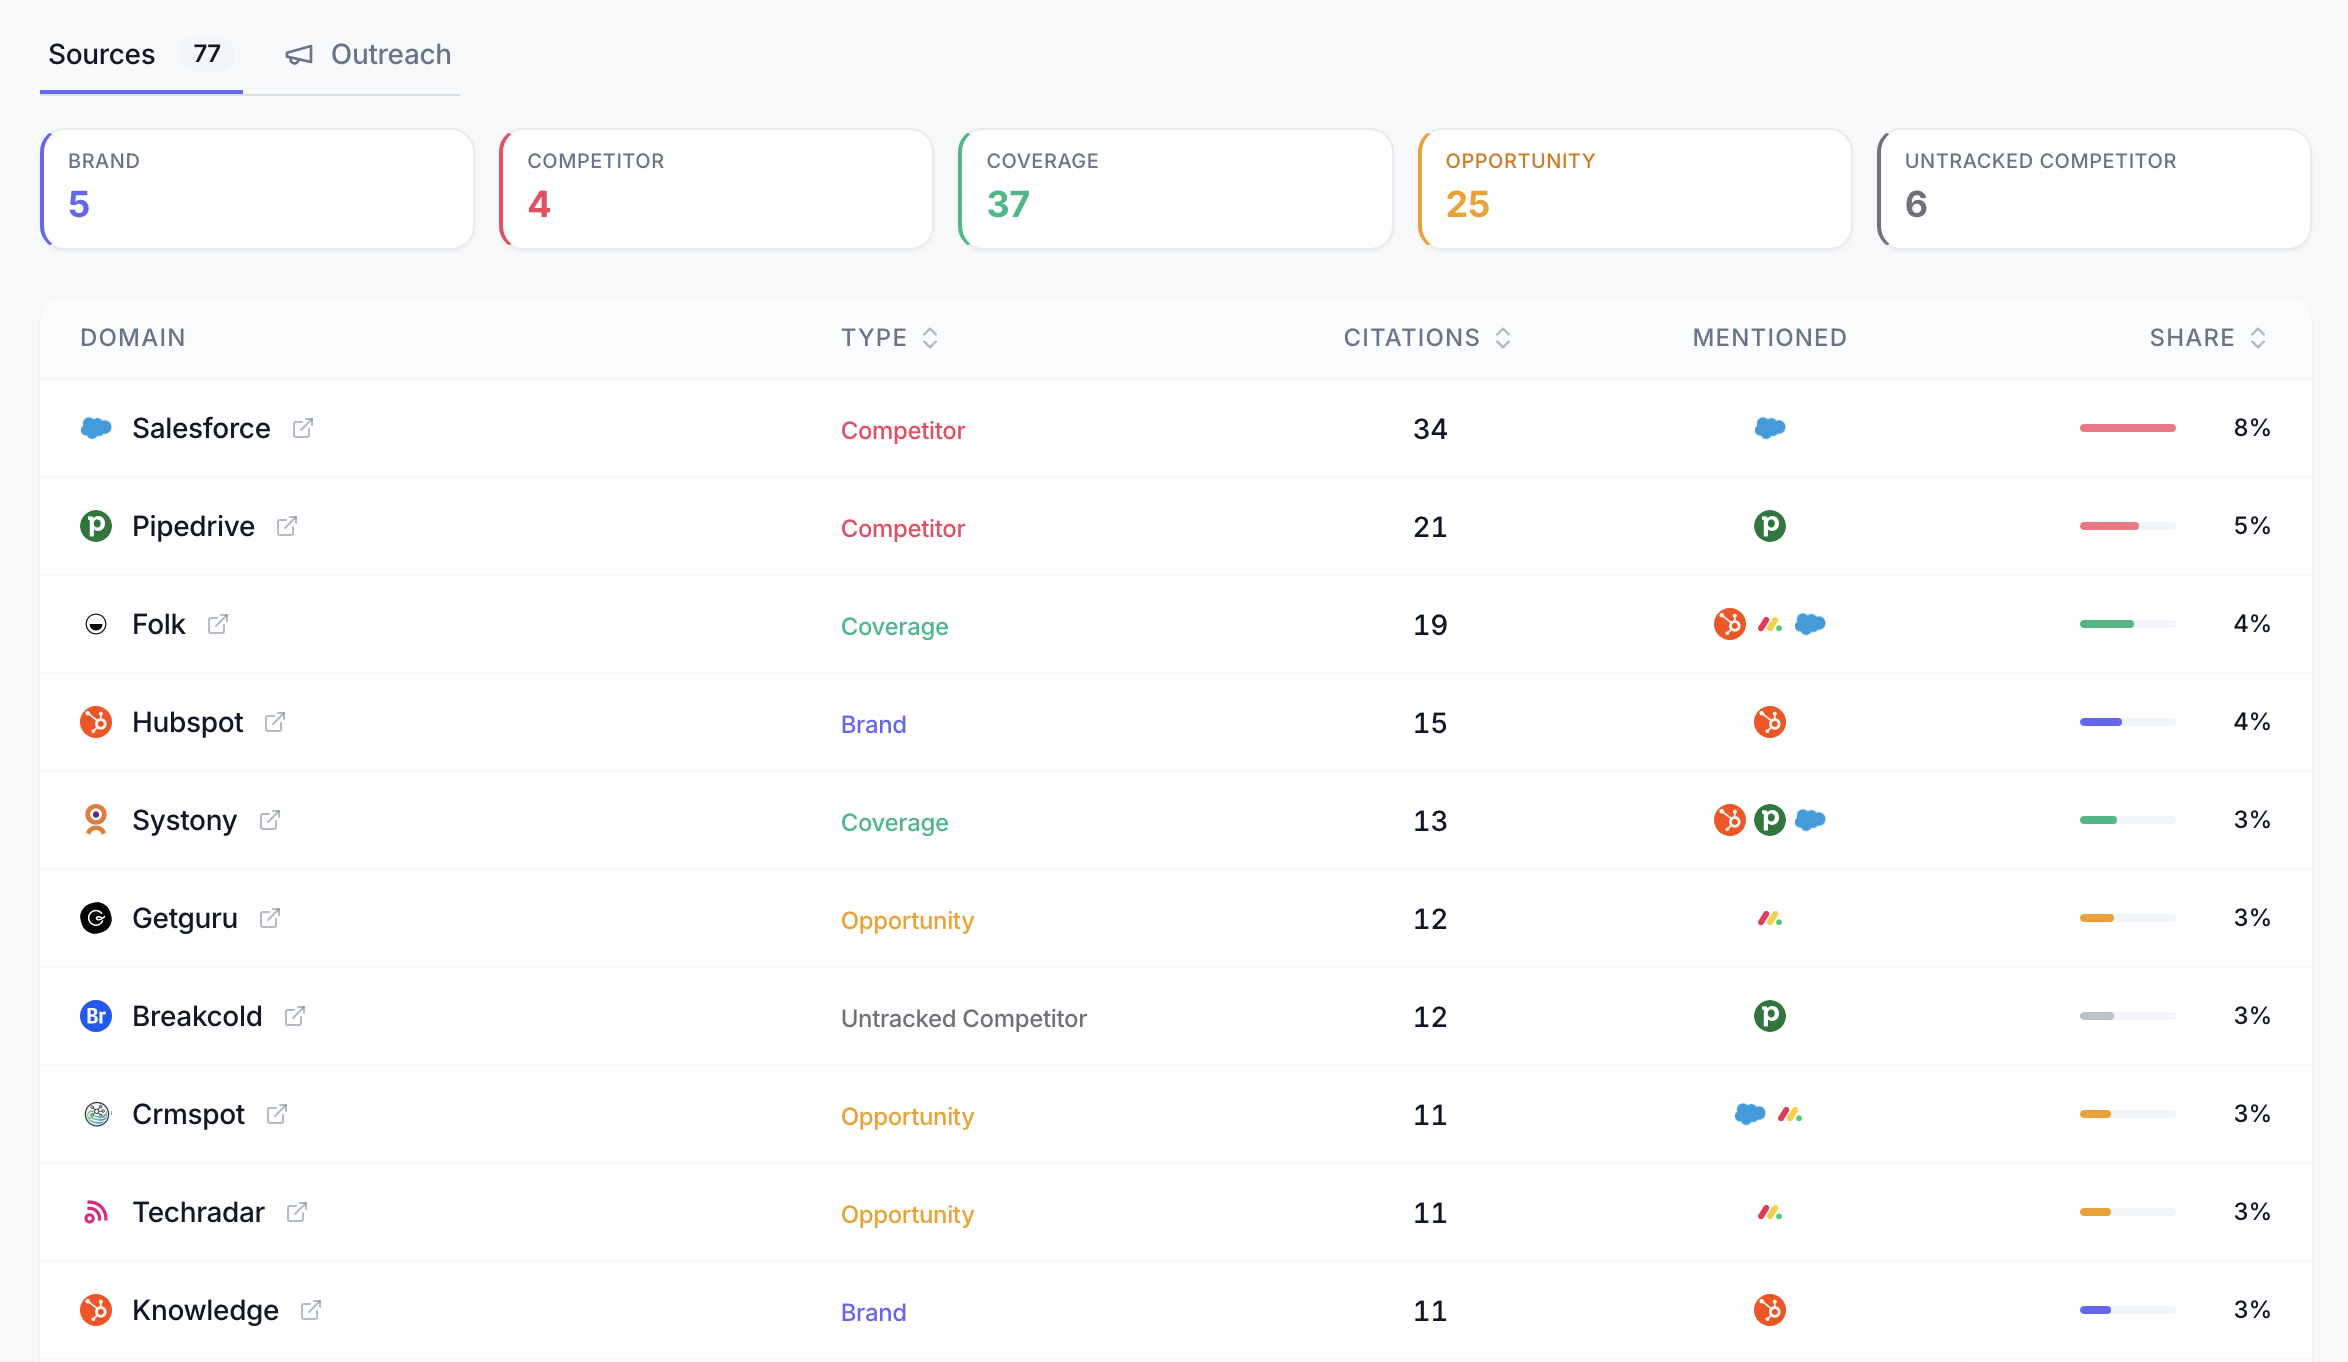Click the Techradar RSS feed icon
Screen dimensions: 2348x1362
tap(95, 1212)
